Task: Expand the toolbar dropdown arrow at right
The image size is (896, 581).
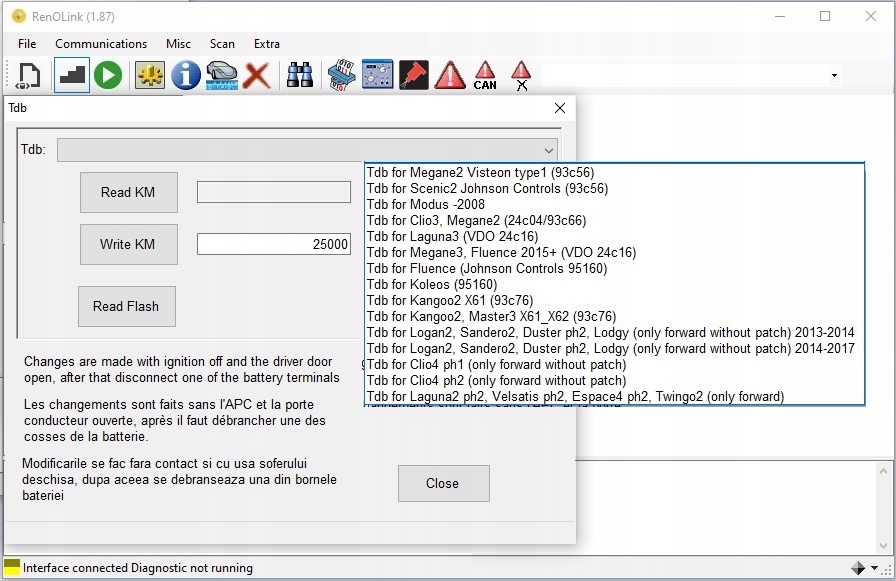Action: [x=834, y=75]
